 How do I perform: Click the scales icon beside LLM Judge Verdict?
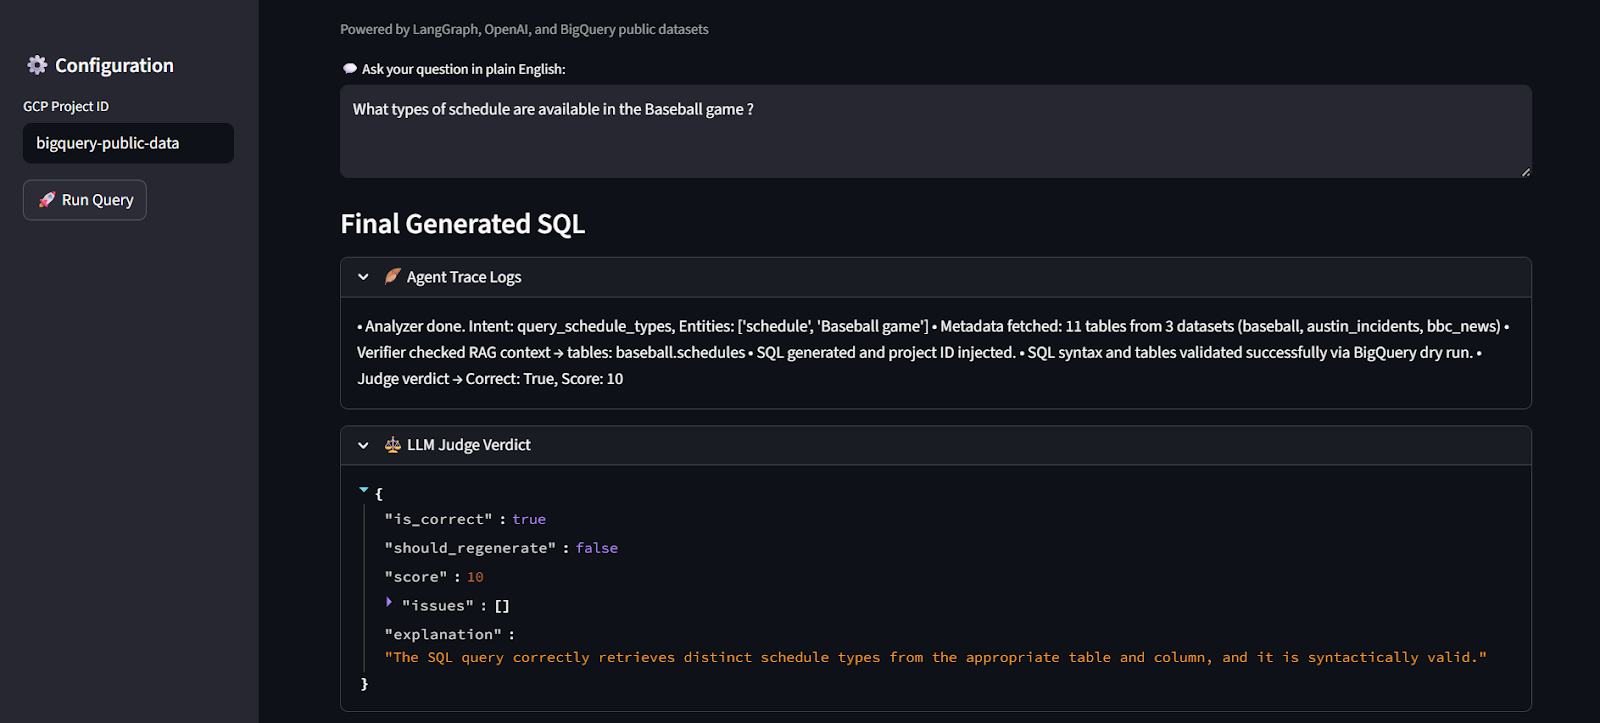[393, 445]
